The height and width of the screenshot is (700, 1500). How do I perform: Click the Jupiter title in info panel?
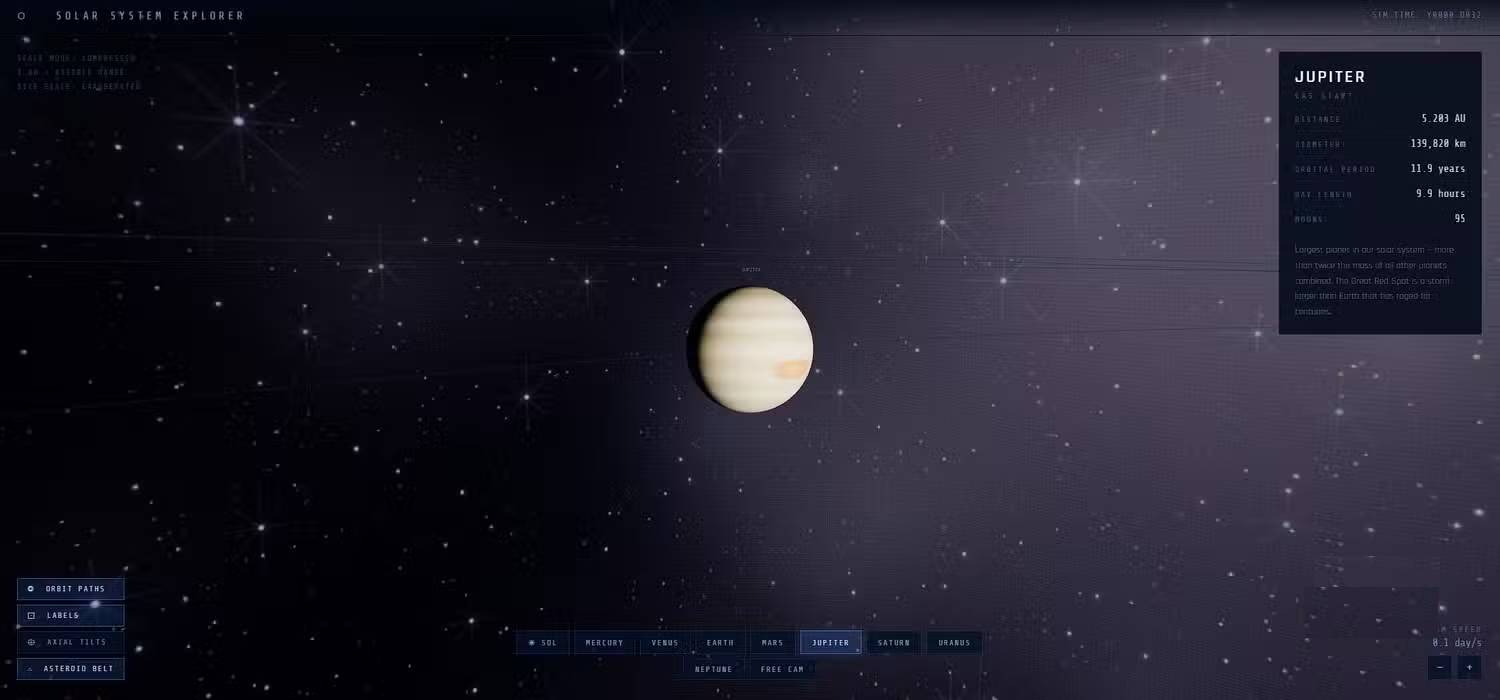pyautogui.click(x=1330, y=77)
